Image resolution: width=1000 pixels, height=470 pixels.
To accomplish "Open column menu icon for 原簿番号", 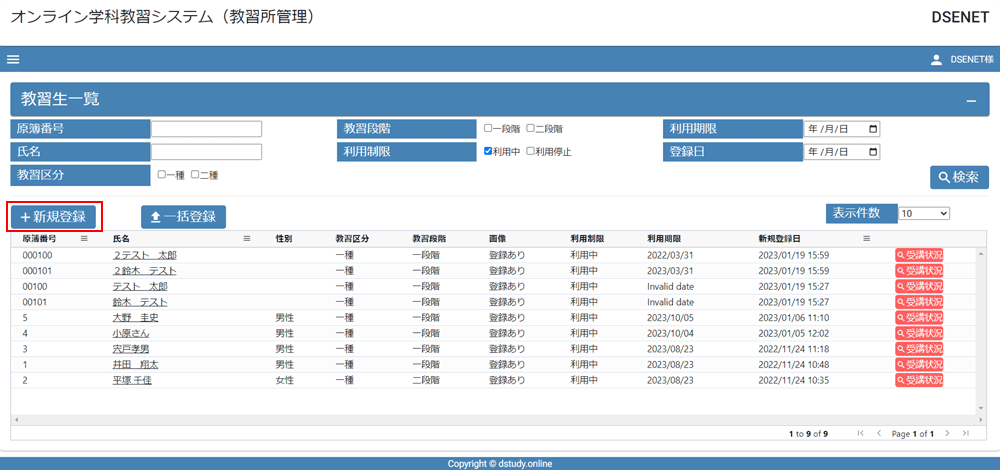I will pos(84,239).
